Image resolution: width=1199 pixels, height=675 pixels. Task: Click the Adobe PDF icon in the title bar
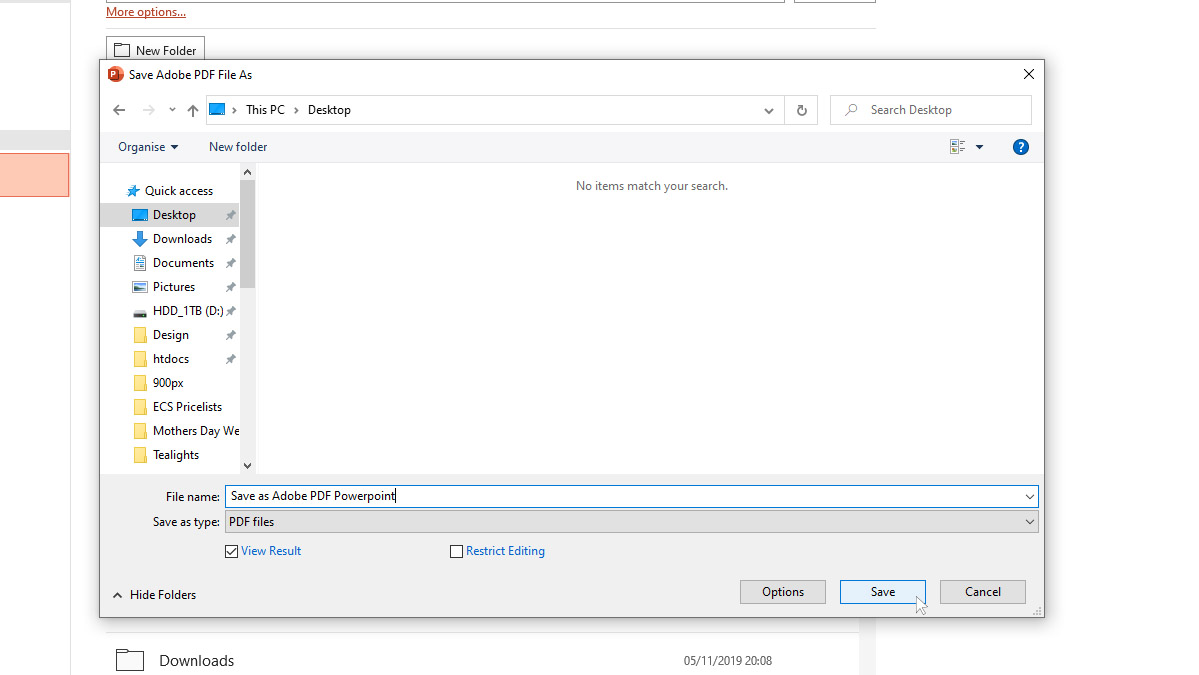[x=115, y=74]
